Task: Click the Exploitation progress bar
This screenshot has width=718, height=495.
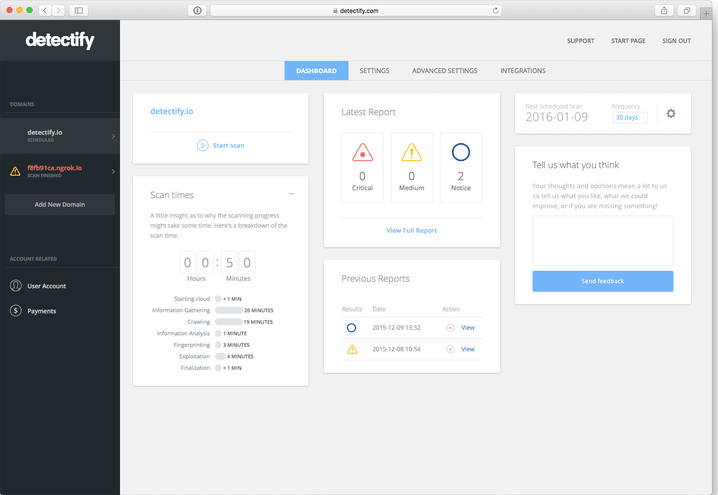Action: (x=220, y=356)
